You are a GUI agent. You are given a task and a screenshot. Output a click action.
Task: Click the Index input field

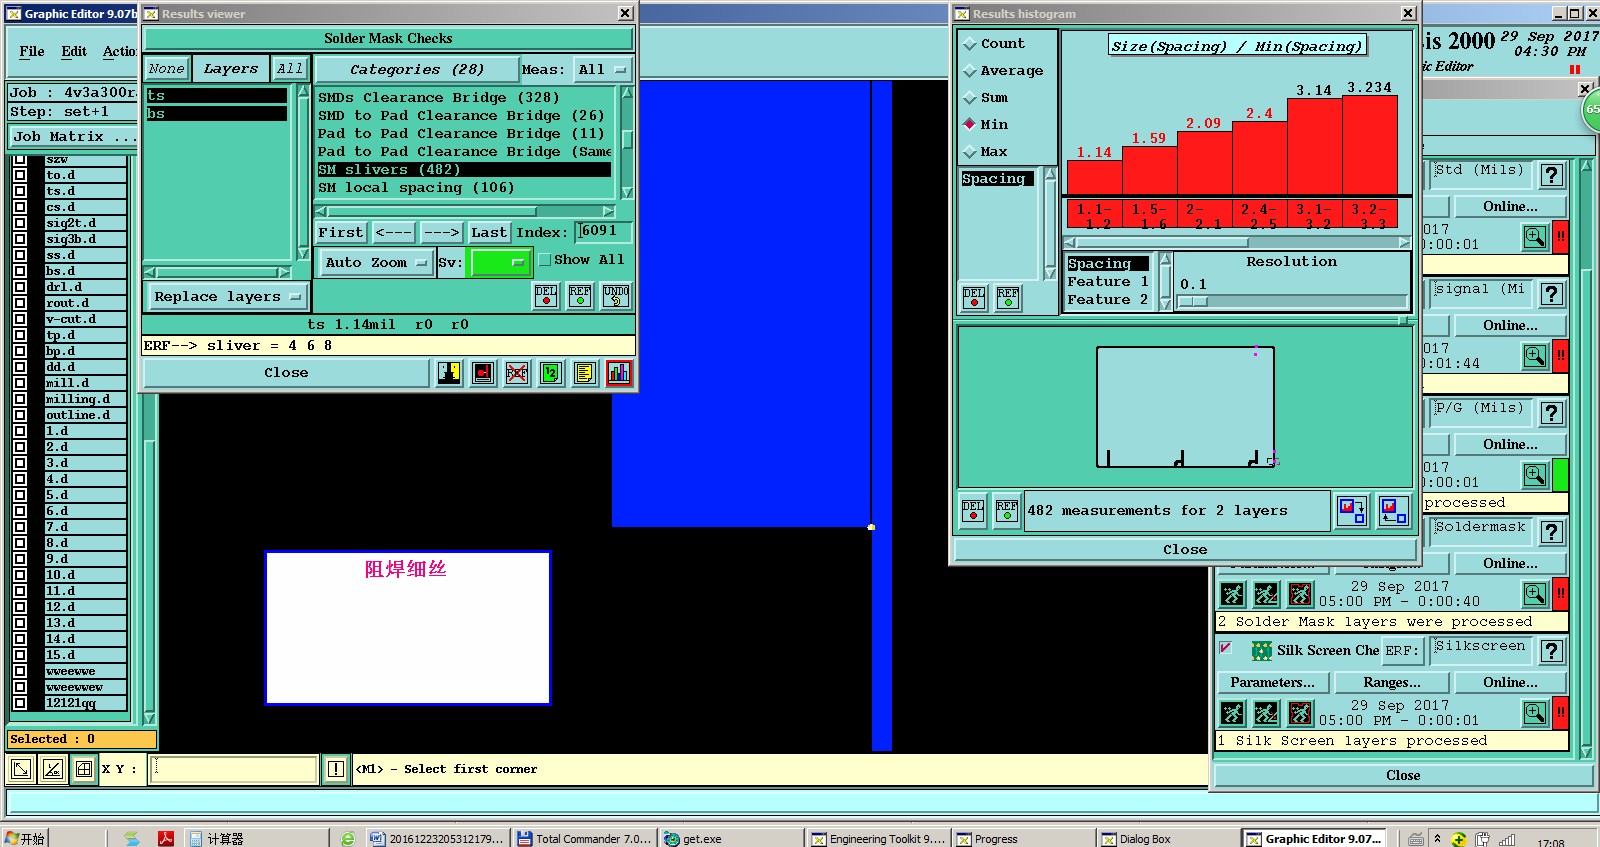604,232
